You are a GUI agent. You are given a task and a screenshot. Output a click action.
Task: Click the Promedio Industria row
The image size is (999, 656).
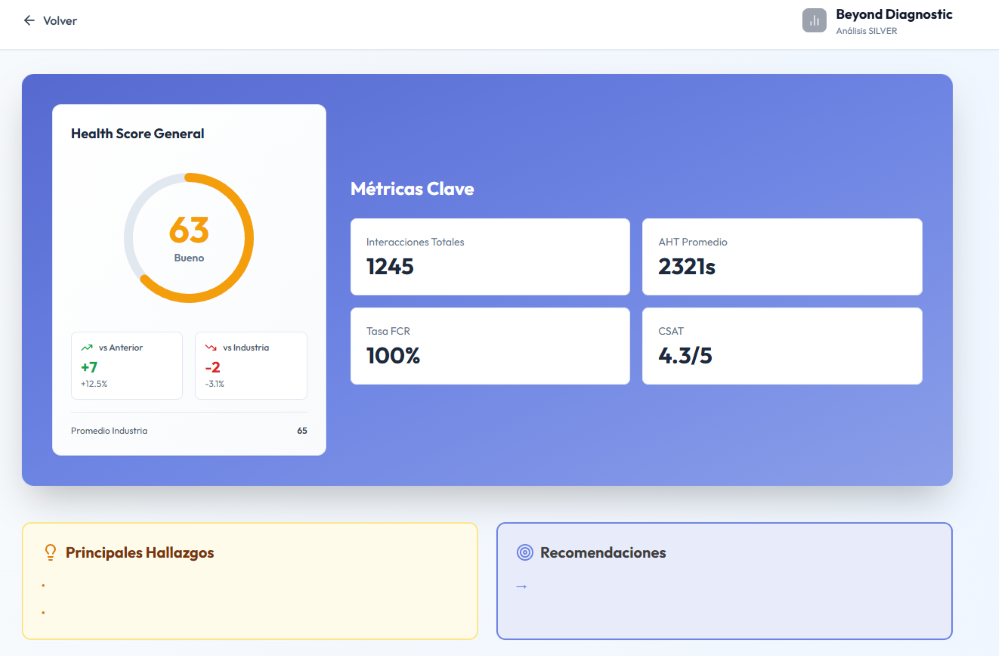click(x=189, y=431)
